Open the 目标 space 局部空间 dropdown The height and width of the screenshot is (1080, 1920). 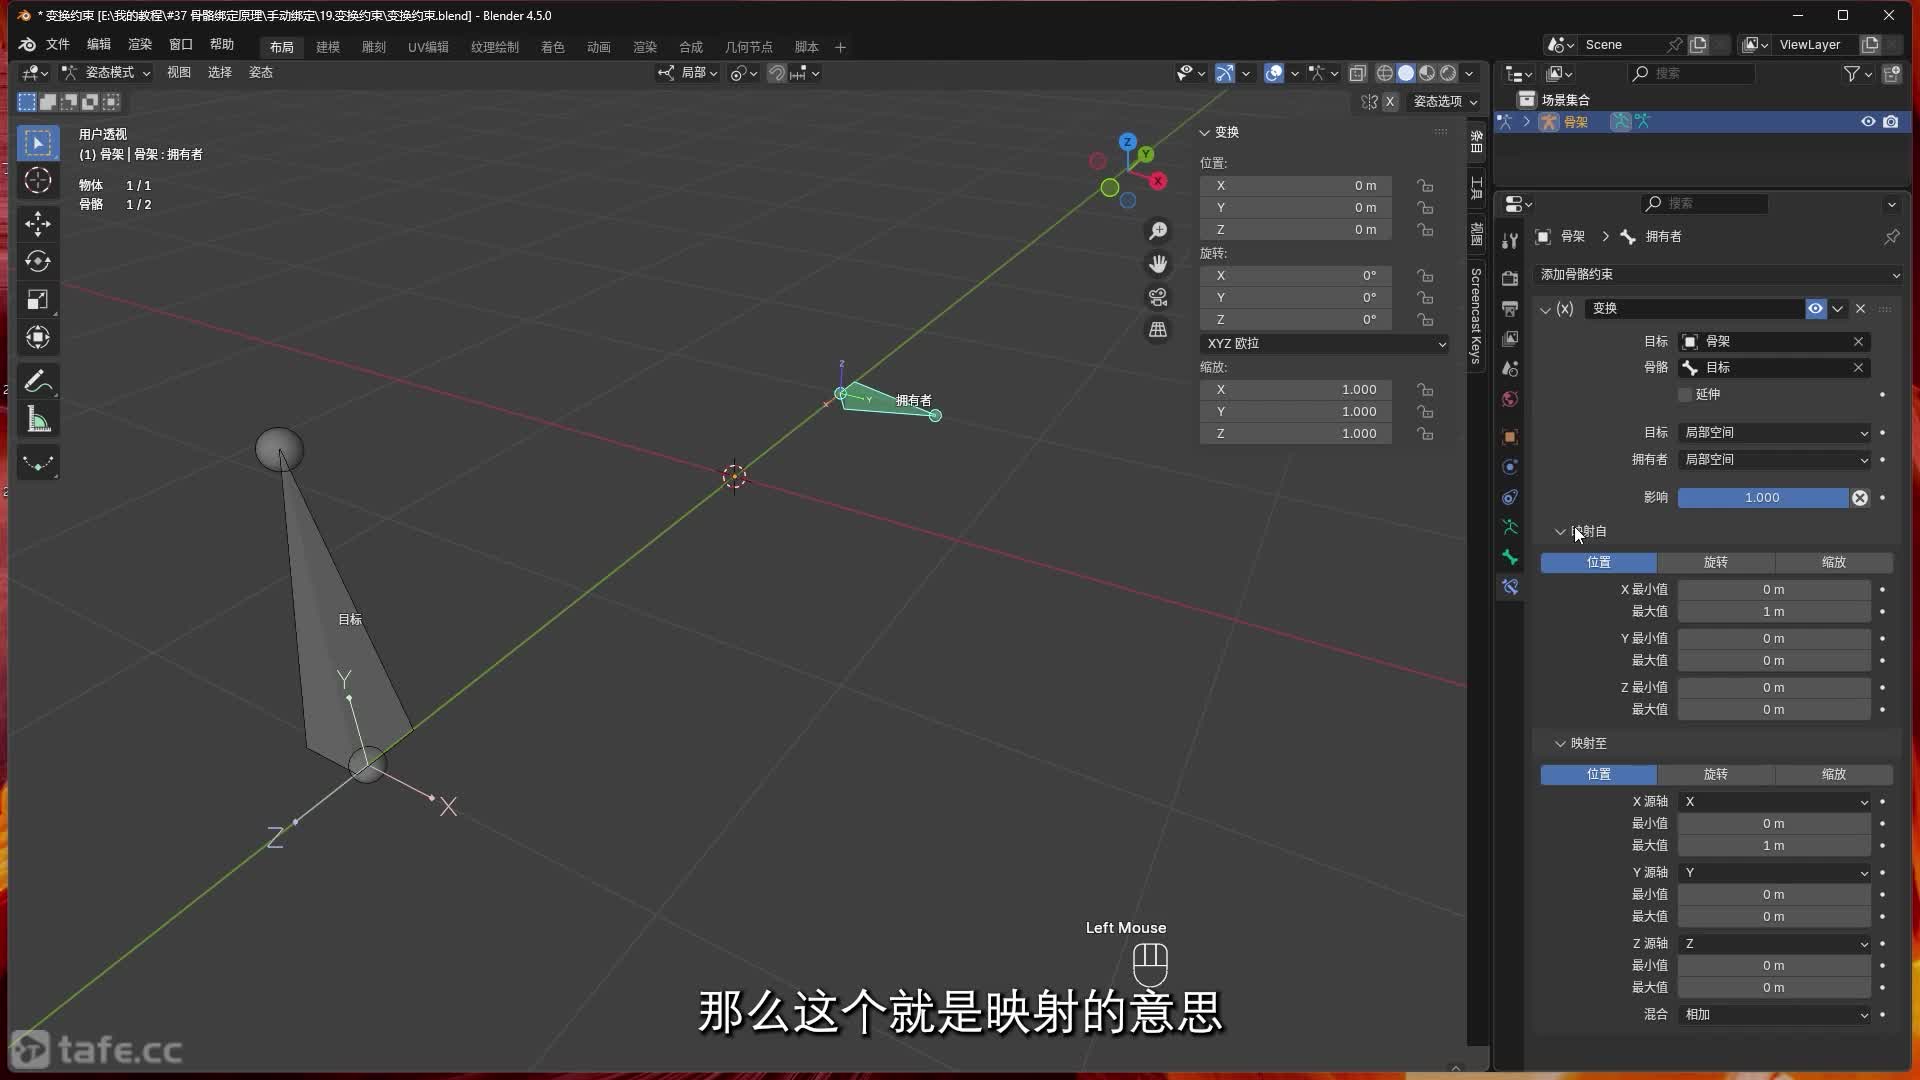point(1775,433)
